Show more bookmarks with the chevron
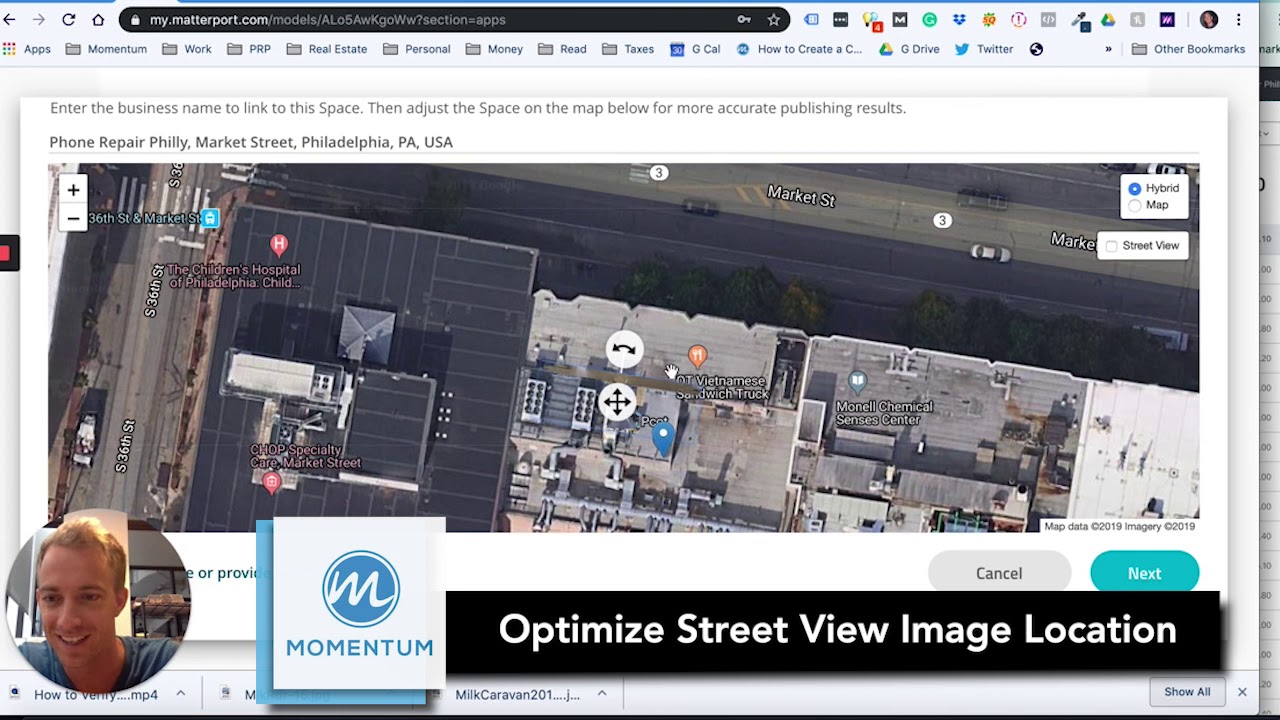Viewport: 1280px width, 720px height. (1108, 49)
